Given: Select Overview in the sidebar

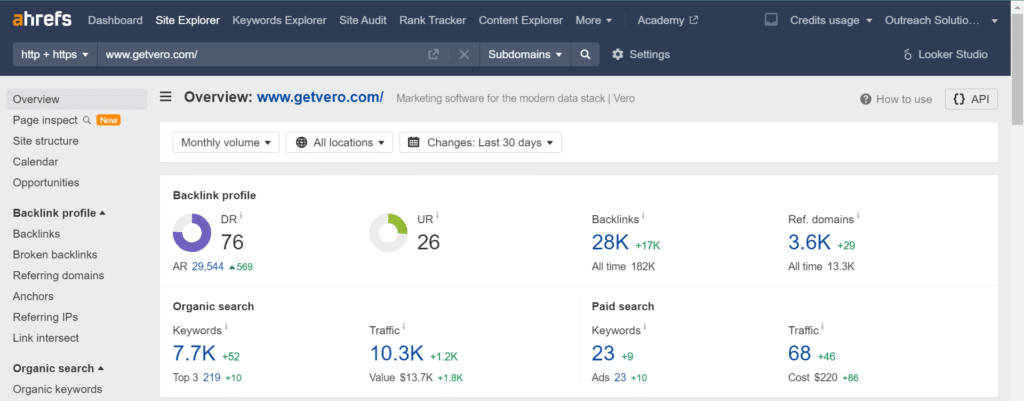Looking at the screenshot, I should [77, 99].
